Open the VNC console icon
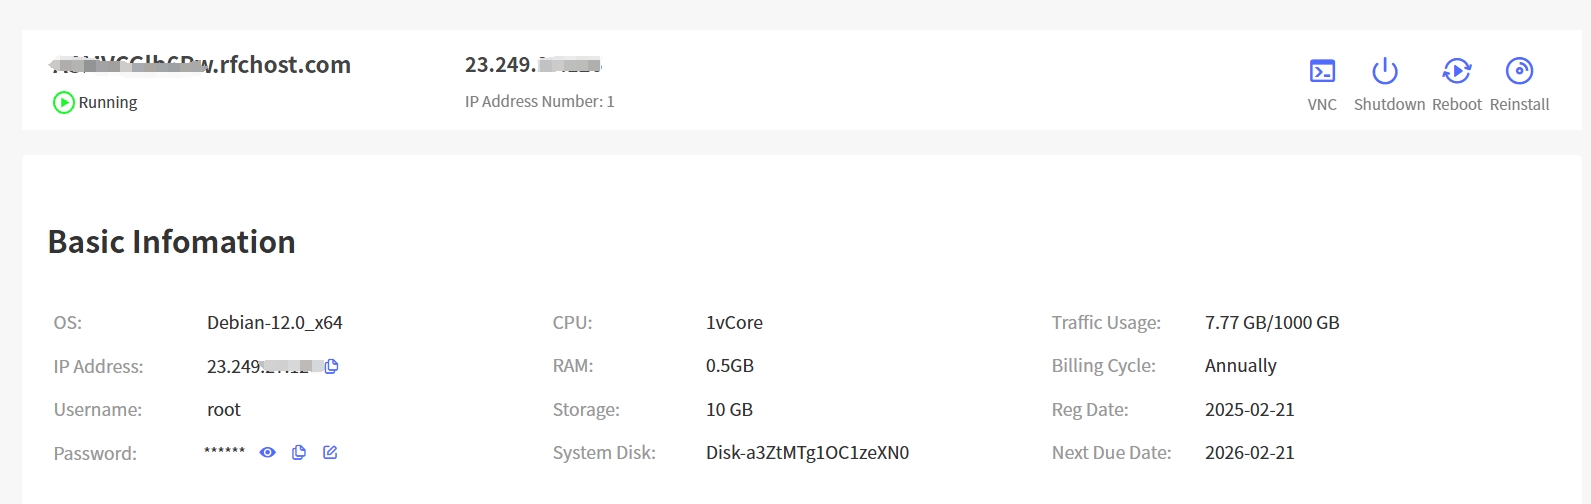Viewport: 1591px width, 504px height. coord(1322,71)
